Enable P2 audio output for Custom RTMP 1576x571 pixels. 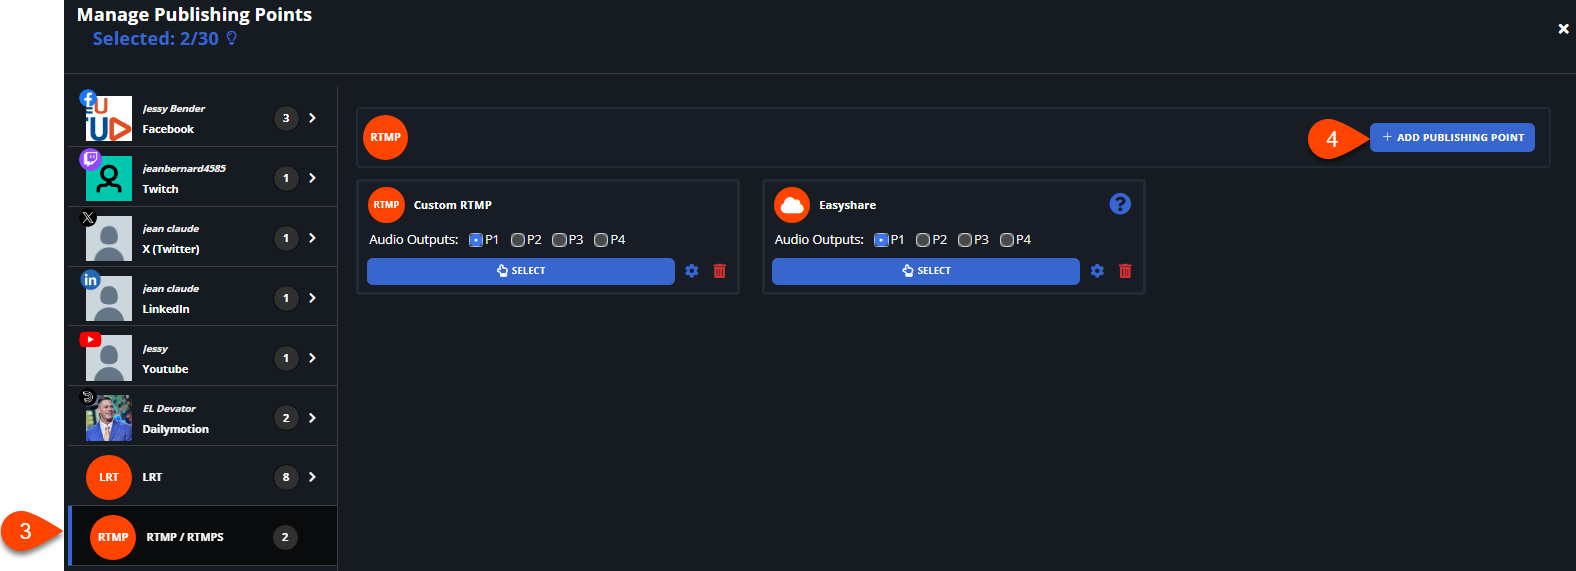(518, 240)
